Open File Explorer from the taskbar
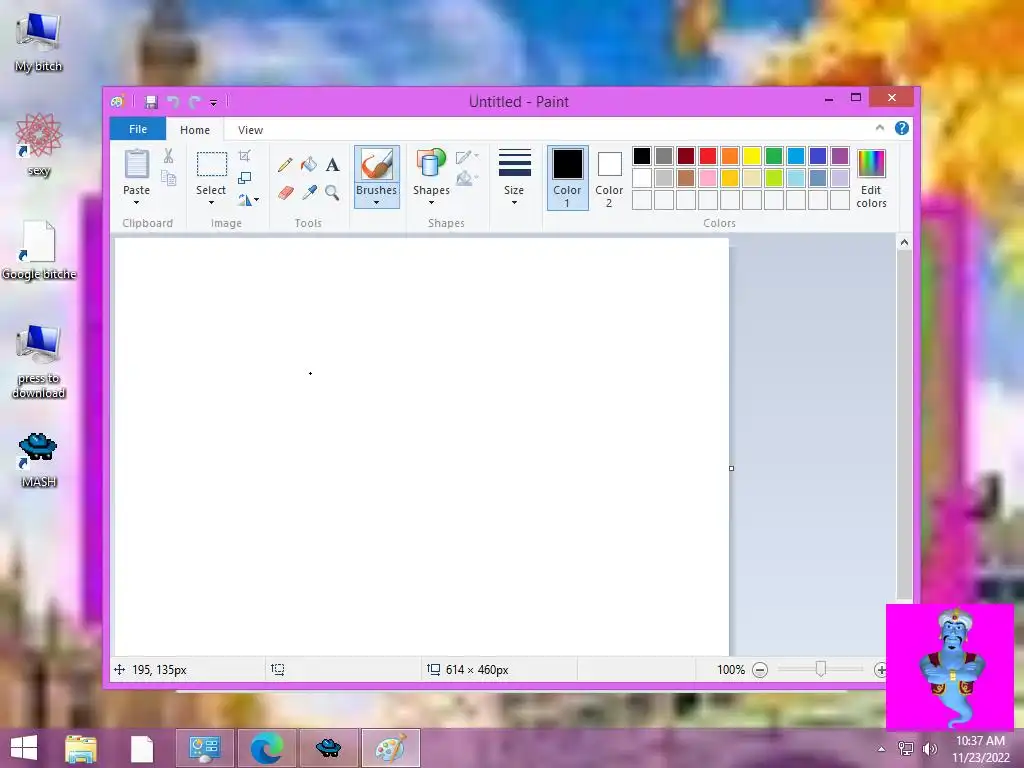The image size is (1024, 768). [81, 748]
